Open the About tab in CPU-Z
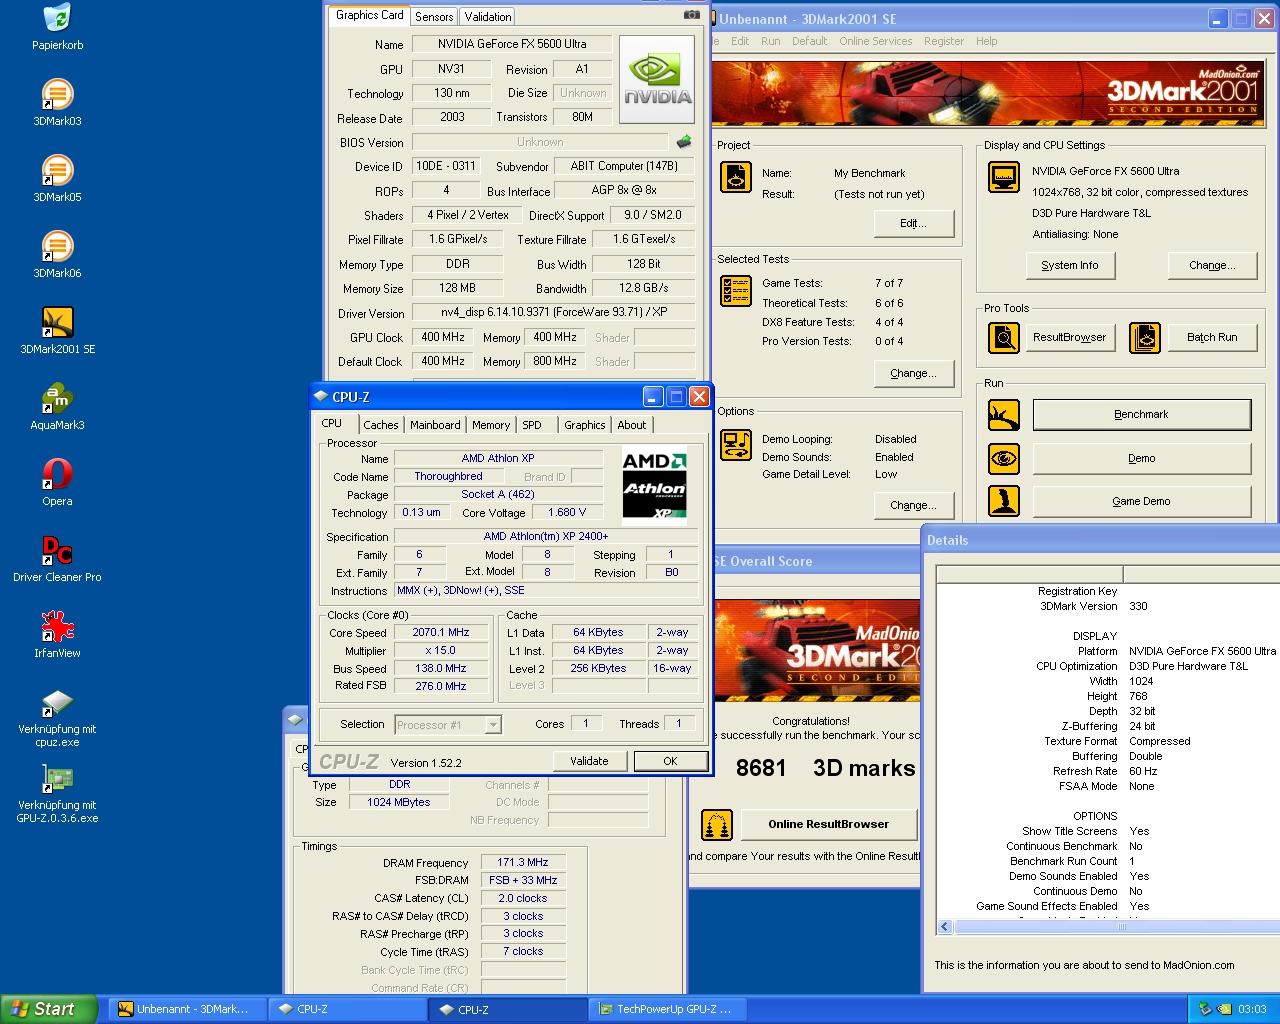The width and height of the screenshot is (1280, 1024). tap(631, 425)
